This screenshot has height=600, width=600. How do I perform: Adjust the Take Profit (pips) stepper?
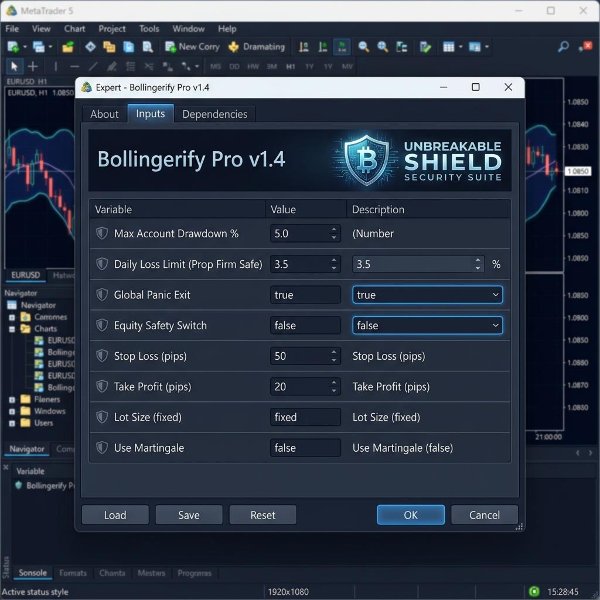pos(334,386)
